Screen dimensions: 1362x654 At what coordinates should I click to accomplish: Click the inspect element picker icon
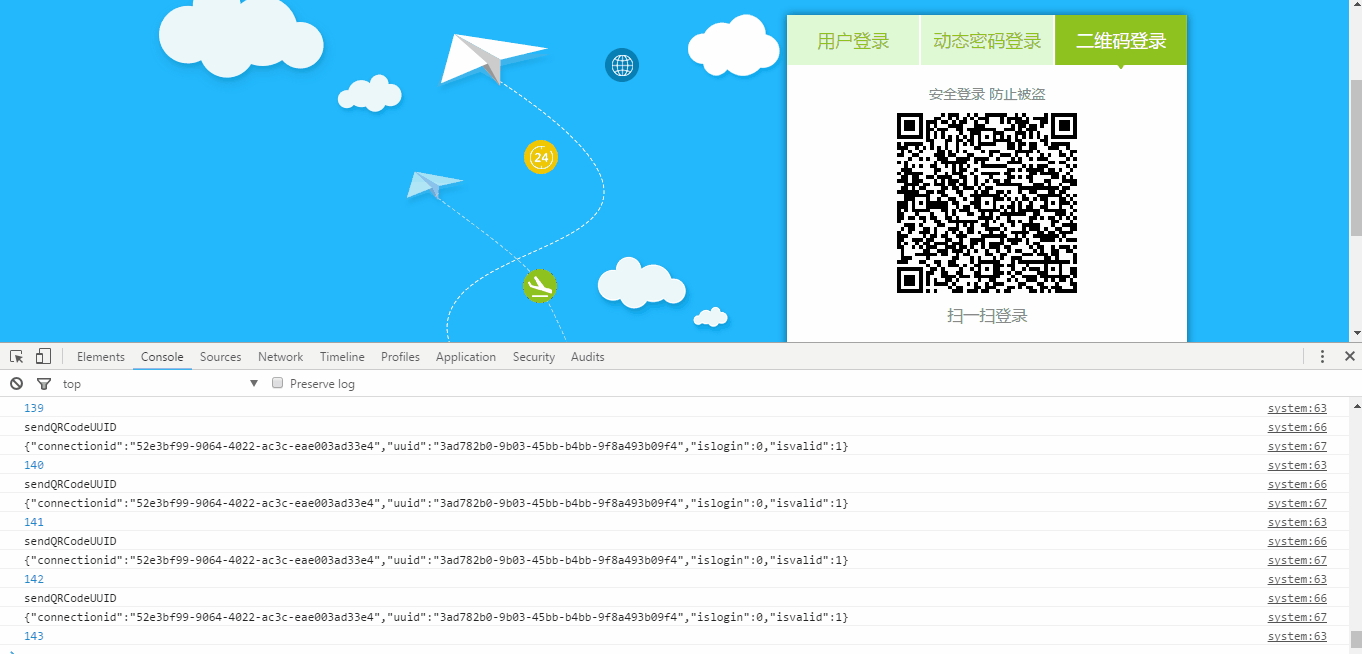coord(17,357)
